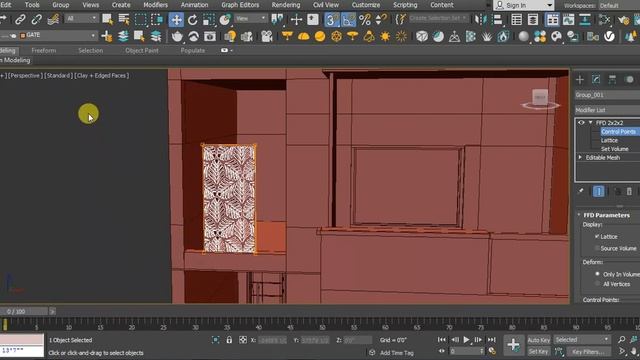Open the reference coordinate View dropdown
Viewport: 640px width, 360px height.
point(251,19)
